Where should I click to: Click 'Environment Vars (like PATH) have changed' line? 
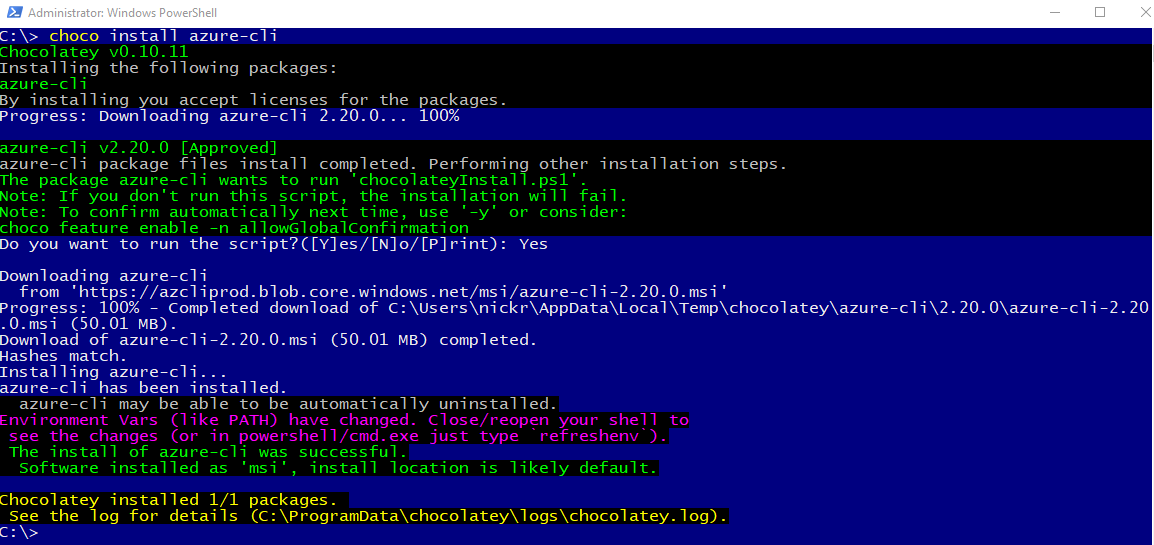point(344,420)
